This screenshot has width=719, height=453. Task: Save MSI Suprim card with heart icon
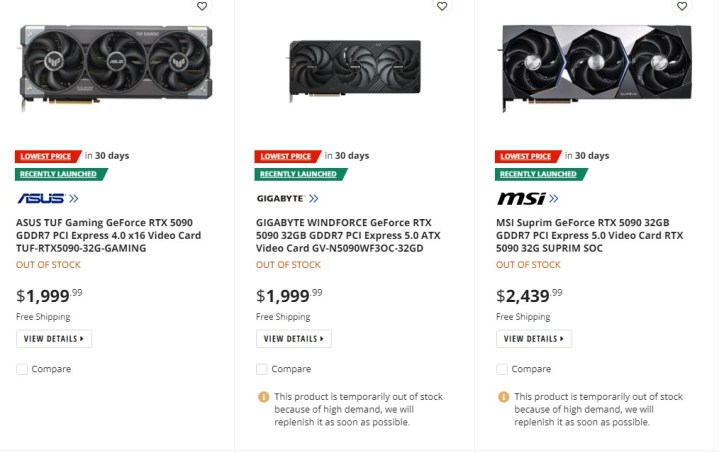pyautogui.click(x=682, y=6)
